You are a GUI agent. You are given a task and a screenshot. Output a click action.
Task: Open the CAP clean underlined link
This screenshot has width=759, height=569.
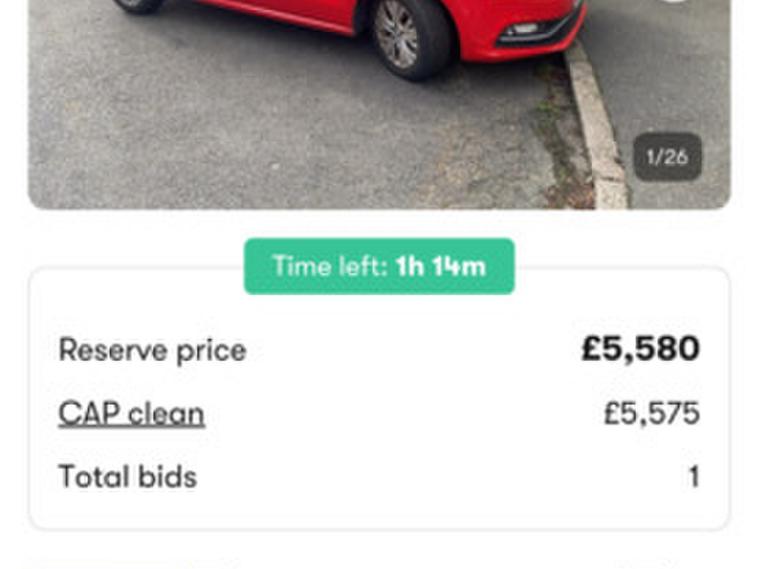(131, 414)
